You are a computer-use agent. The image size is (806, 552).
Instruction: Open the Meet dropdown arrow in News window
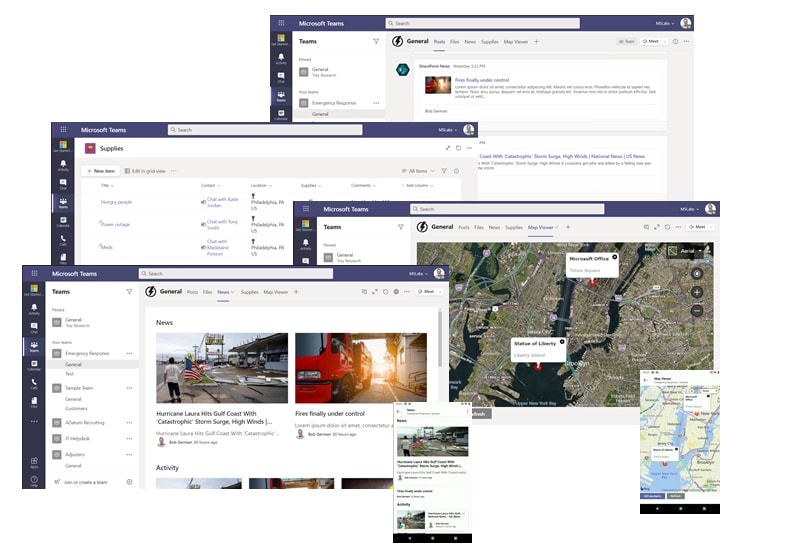pos(439,291)
